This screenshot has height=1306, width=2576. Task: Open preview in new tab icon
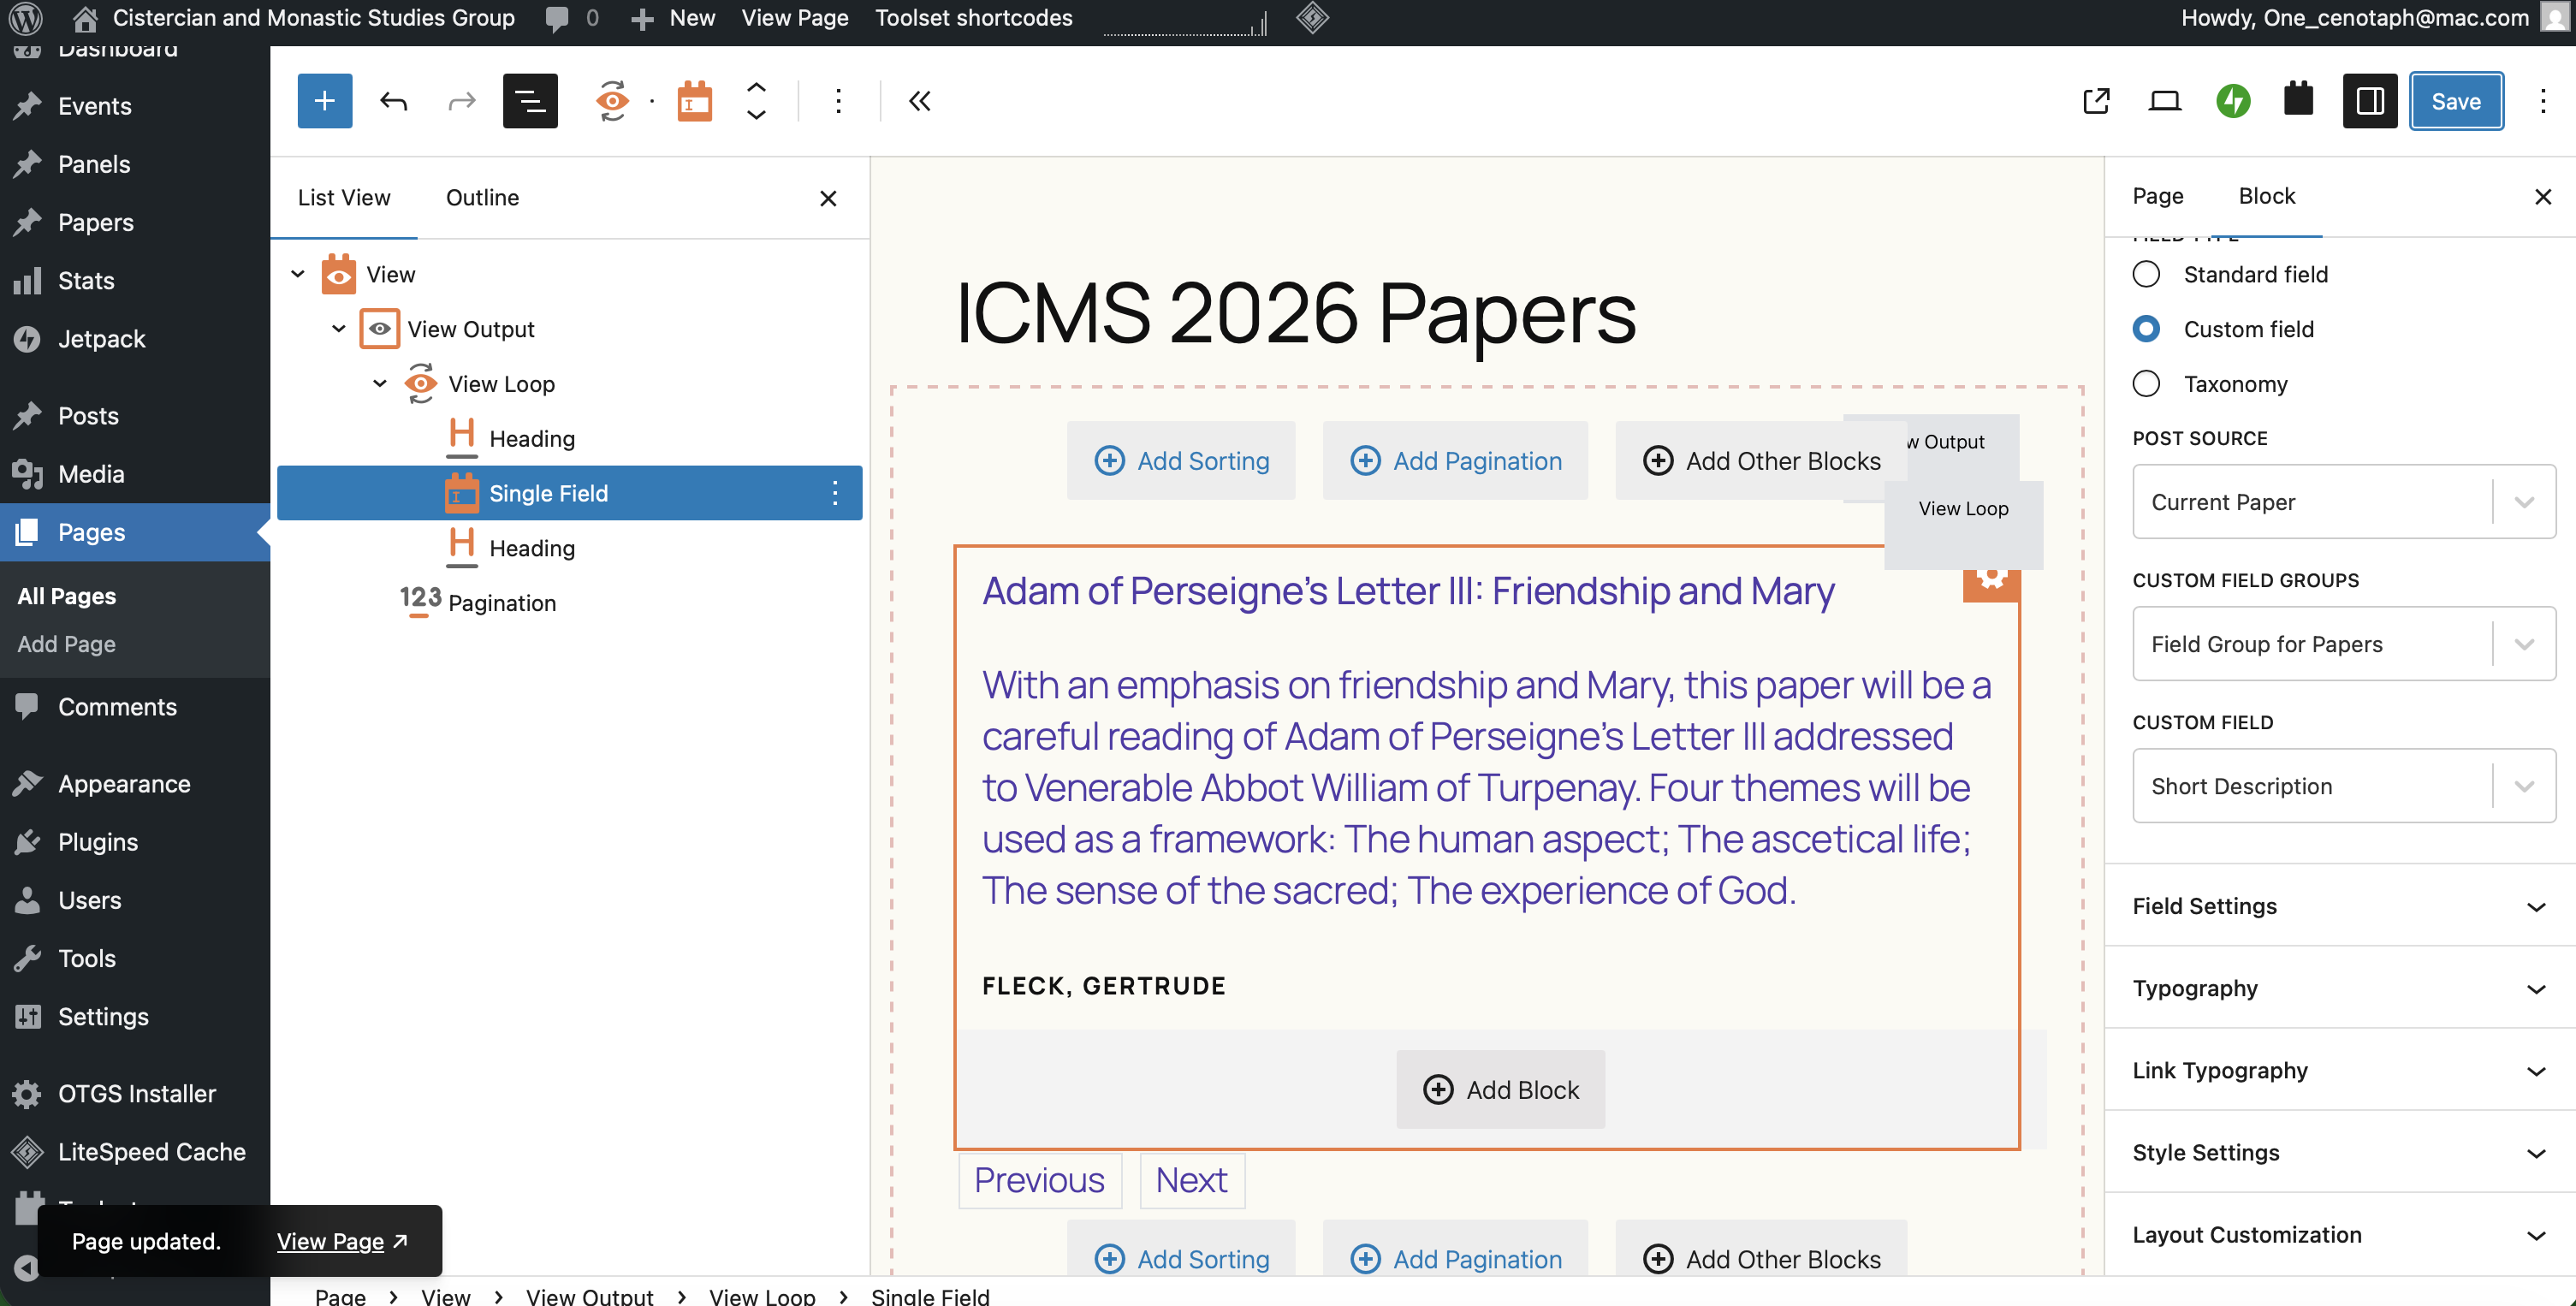point(2096,101)
